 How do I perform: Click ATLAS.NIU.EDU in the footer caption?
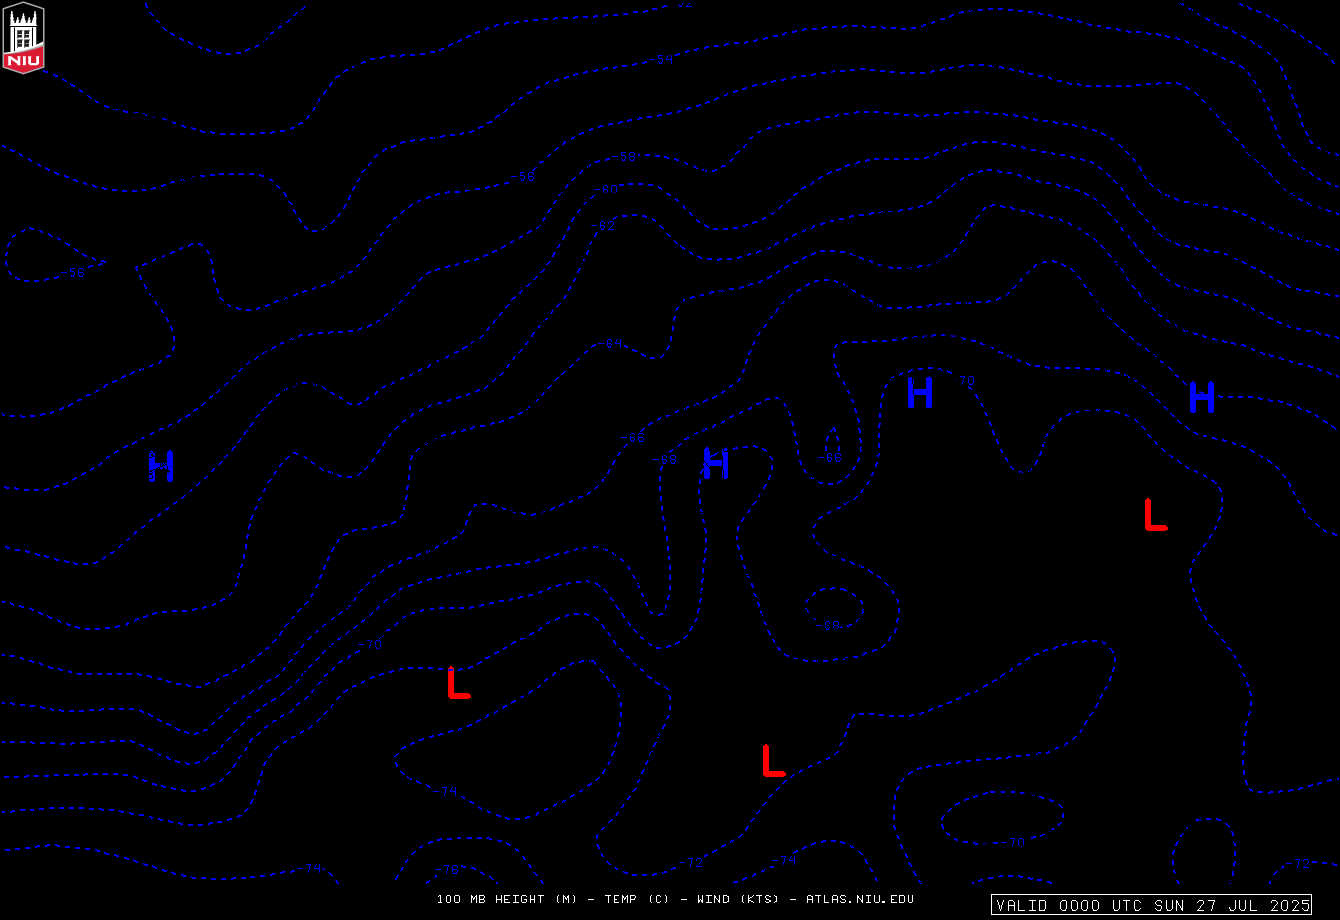[x=860, y=899]
